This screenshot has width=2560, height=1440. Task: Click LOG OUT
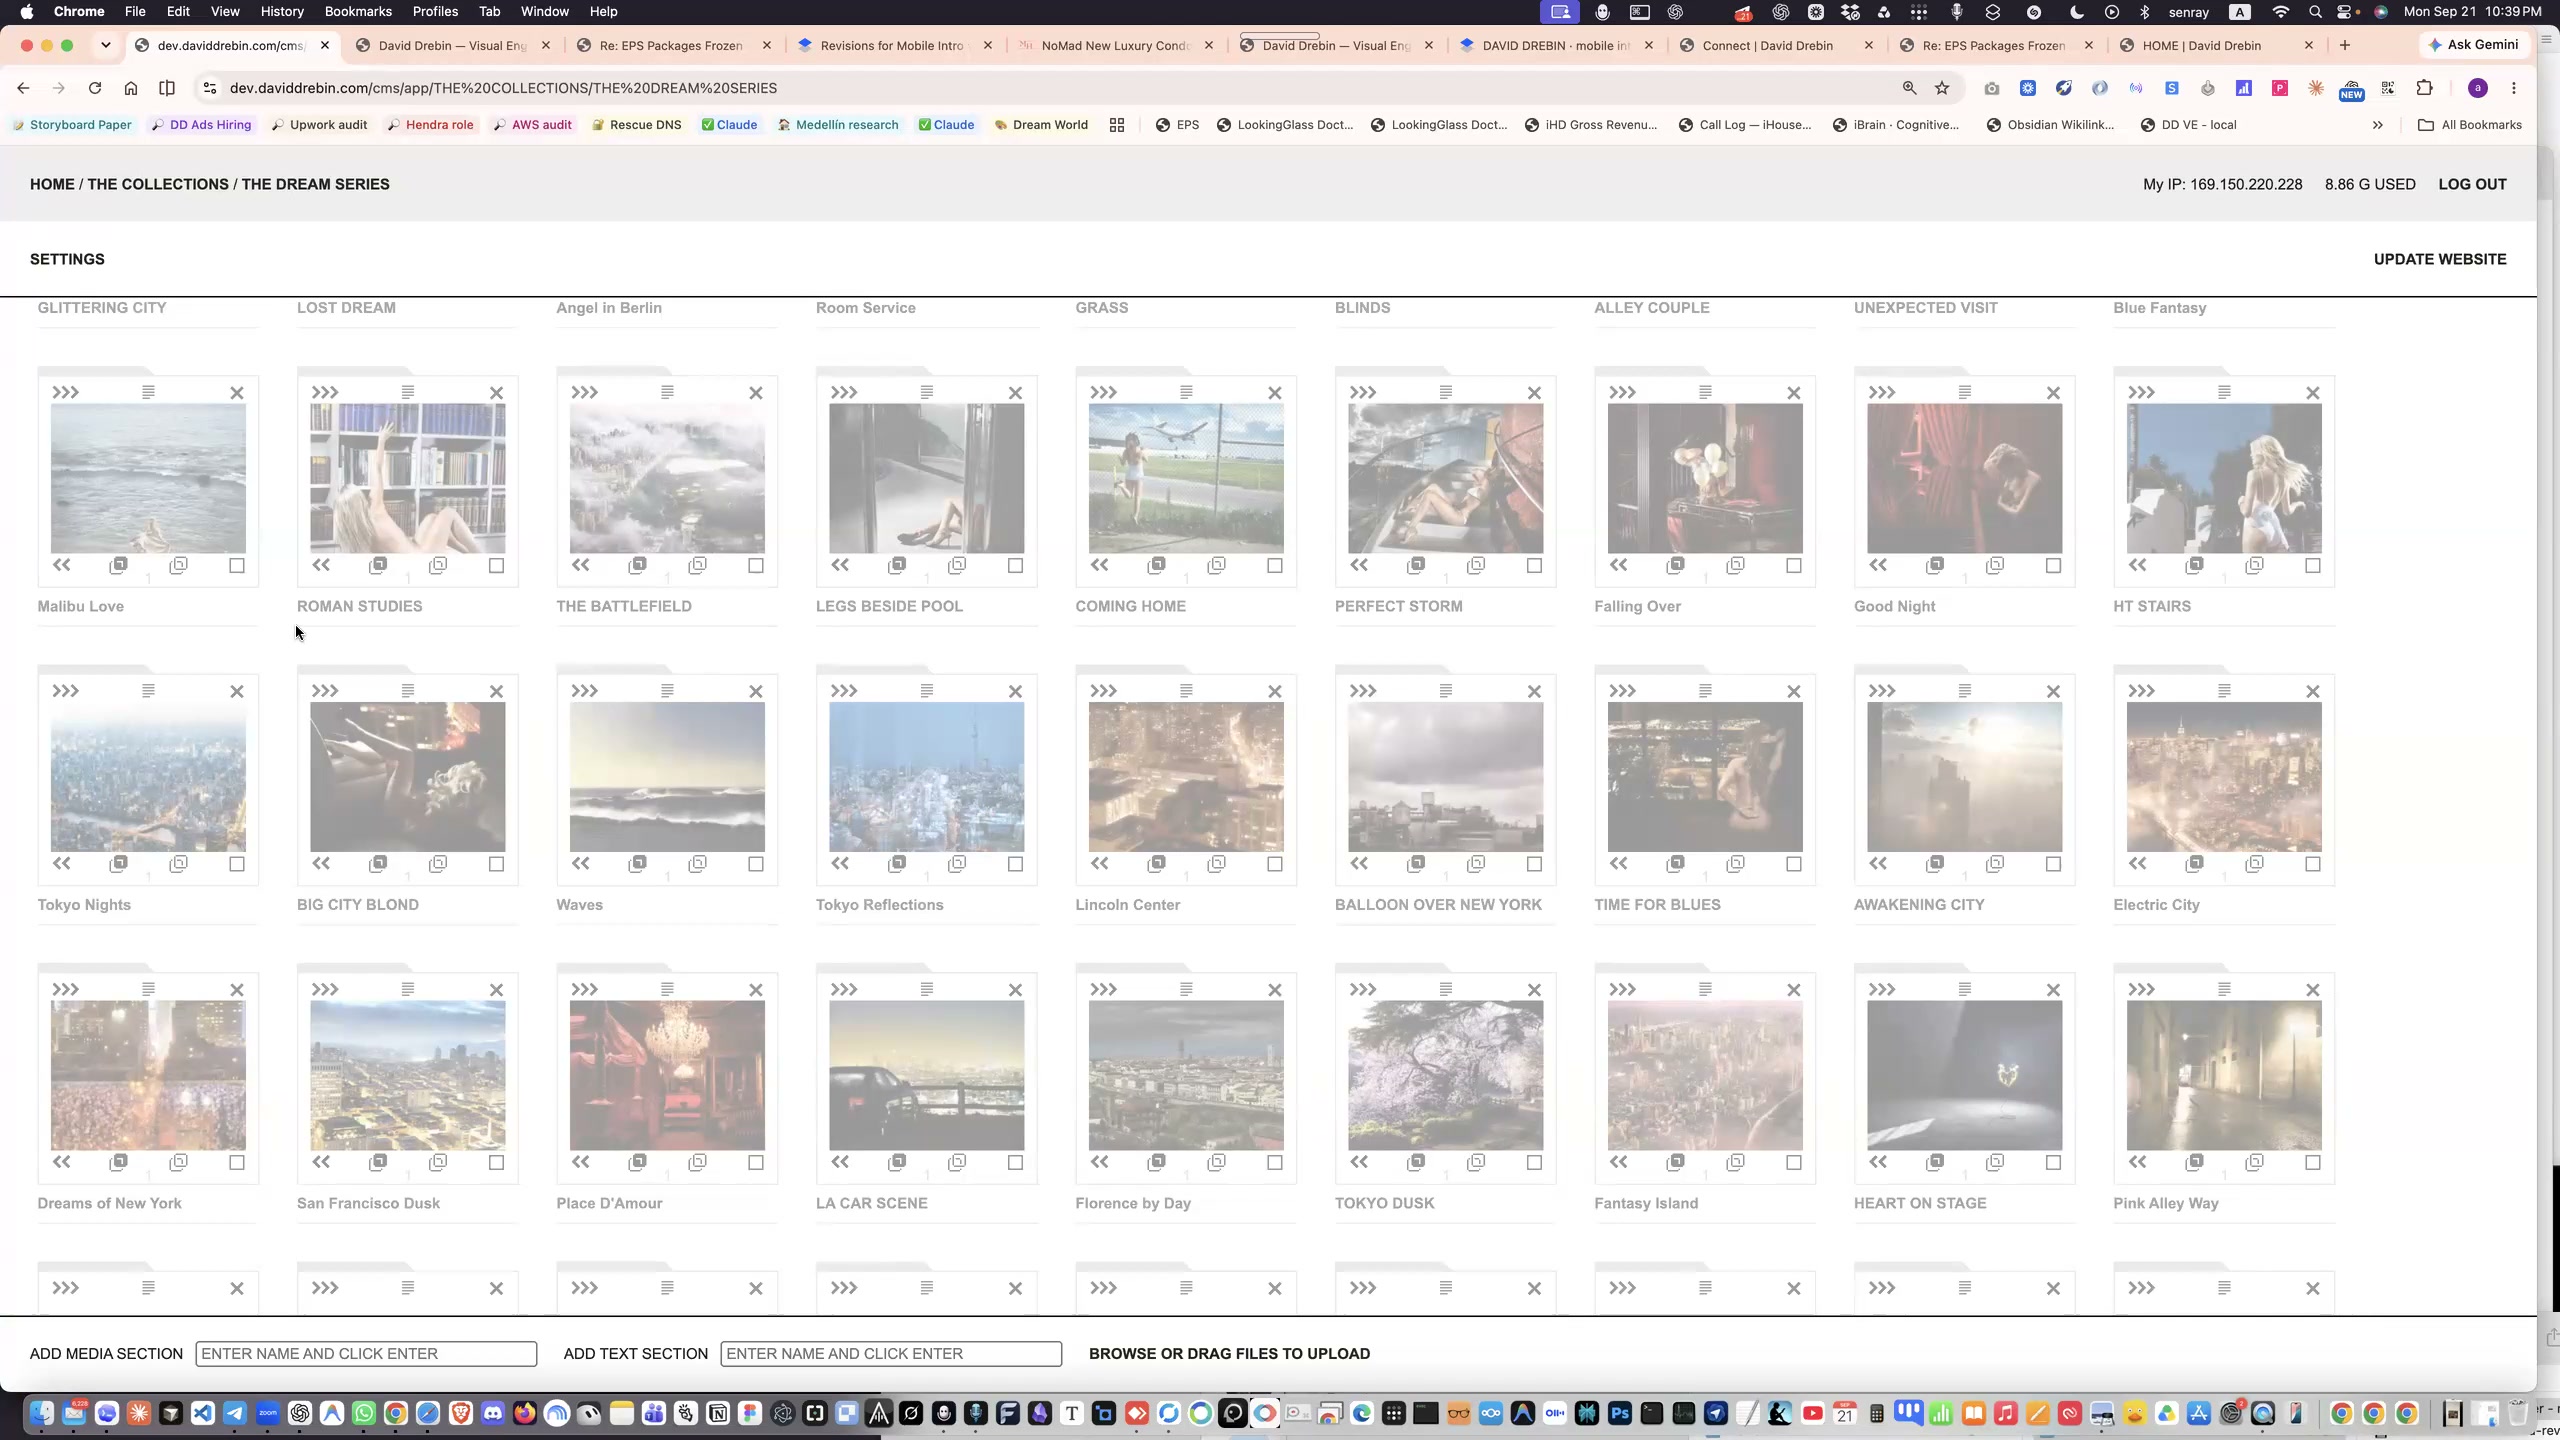[x=2472, y=184]
